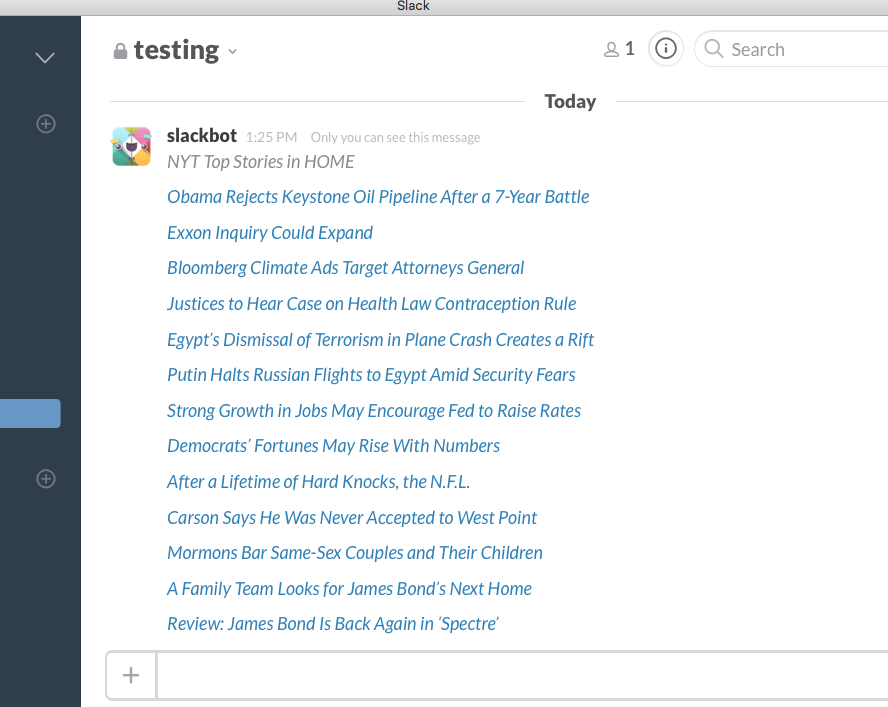Select the highlighted sidebar channel item
888x707 pixels.
pos(30,413)
